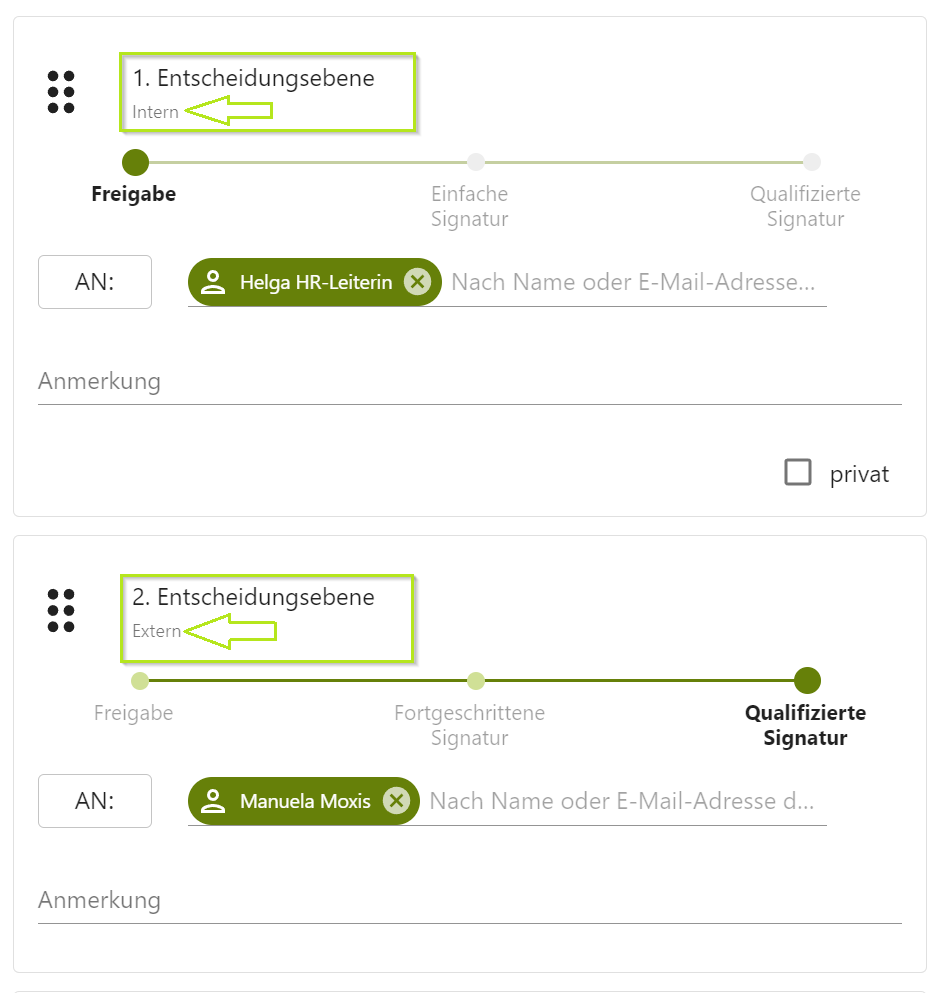The height and width of the screenshot is (993, 935).
Task: Click the drag handle of the second Entscheidungsebene
Action: pyautogui.click(x=61, y=611)
